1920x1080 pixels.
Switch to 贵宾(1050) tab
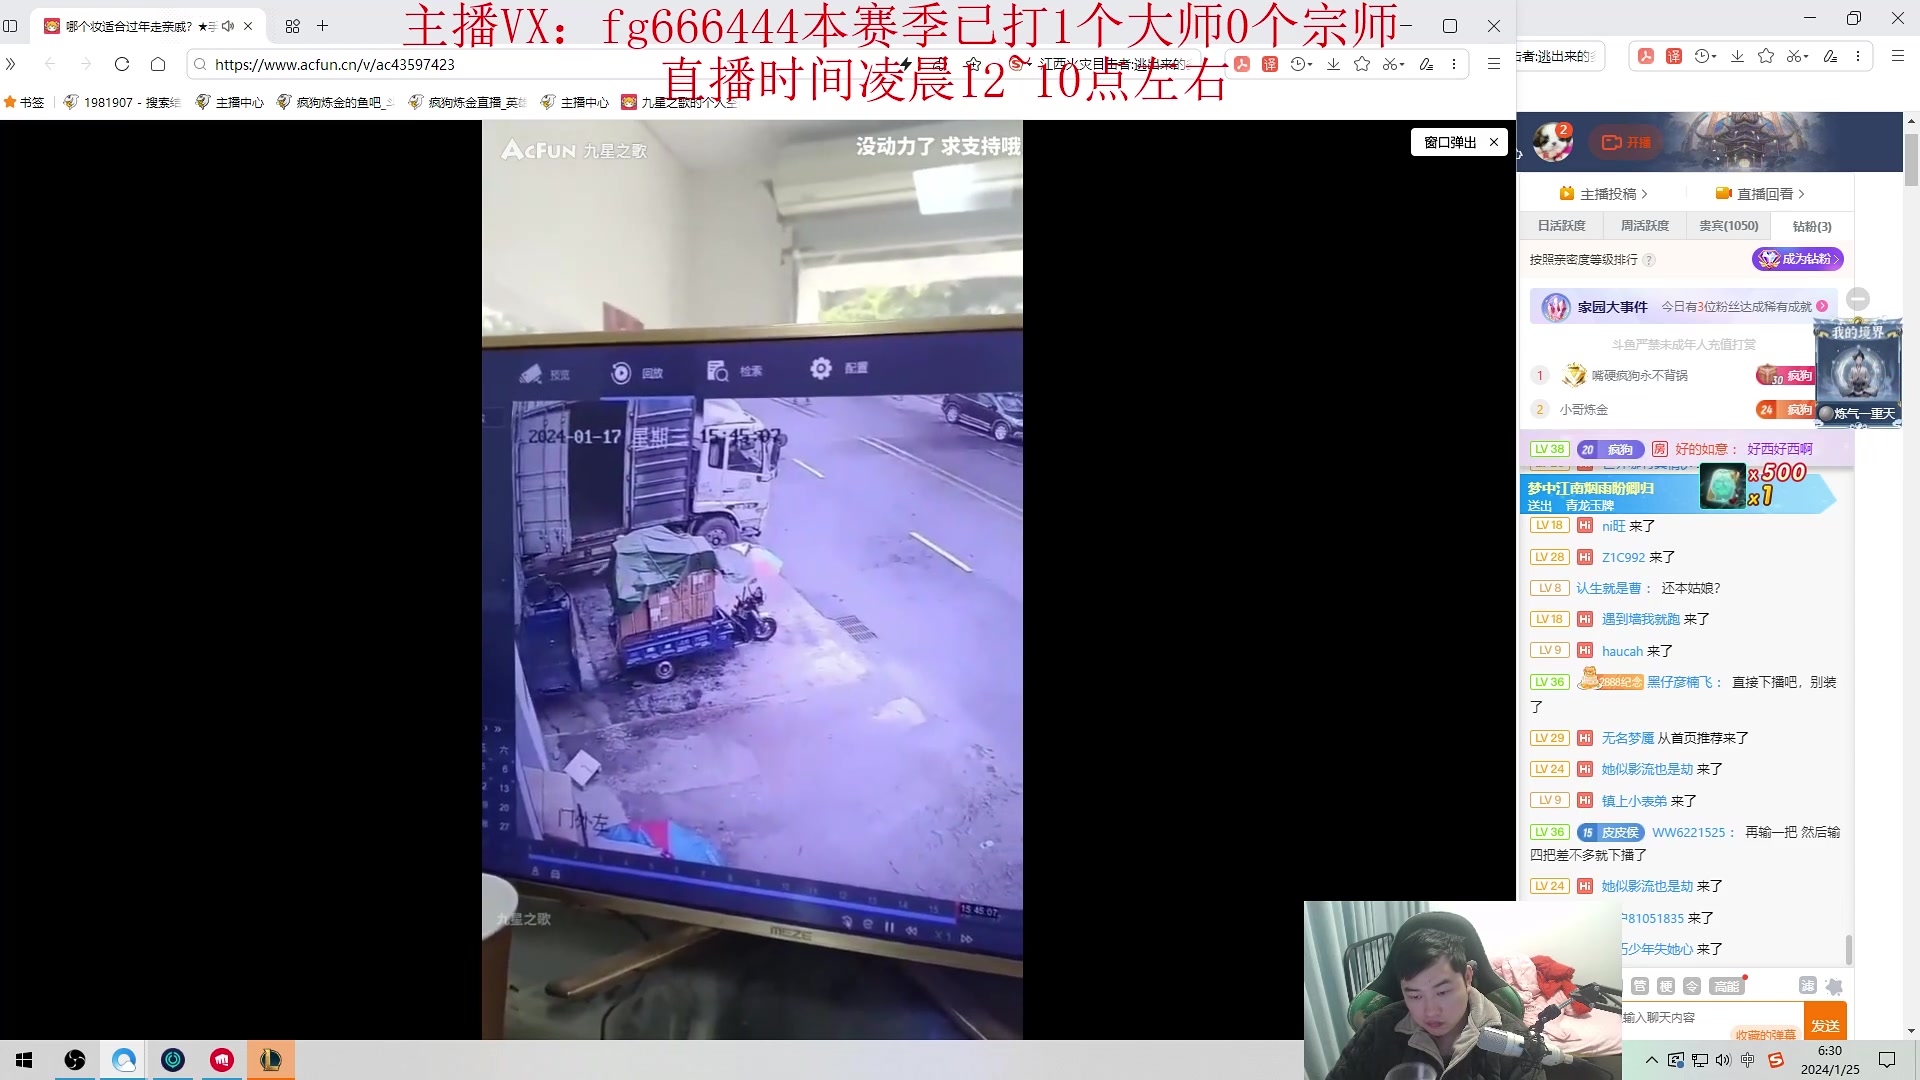tap(1729, 226)
